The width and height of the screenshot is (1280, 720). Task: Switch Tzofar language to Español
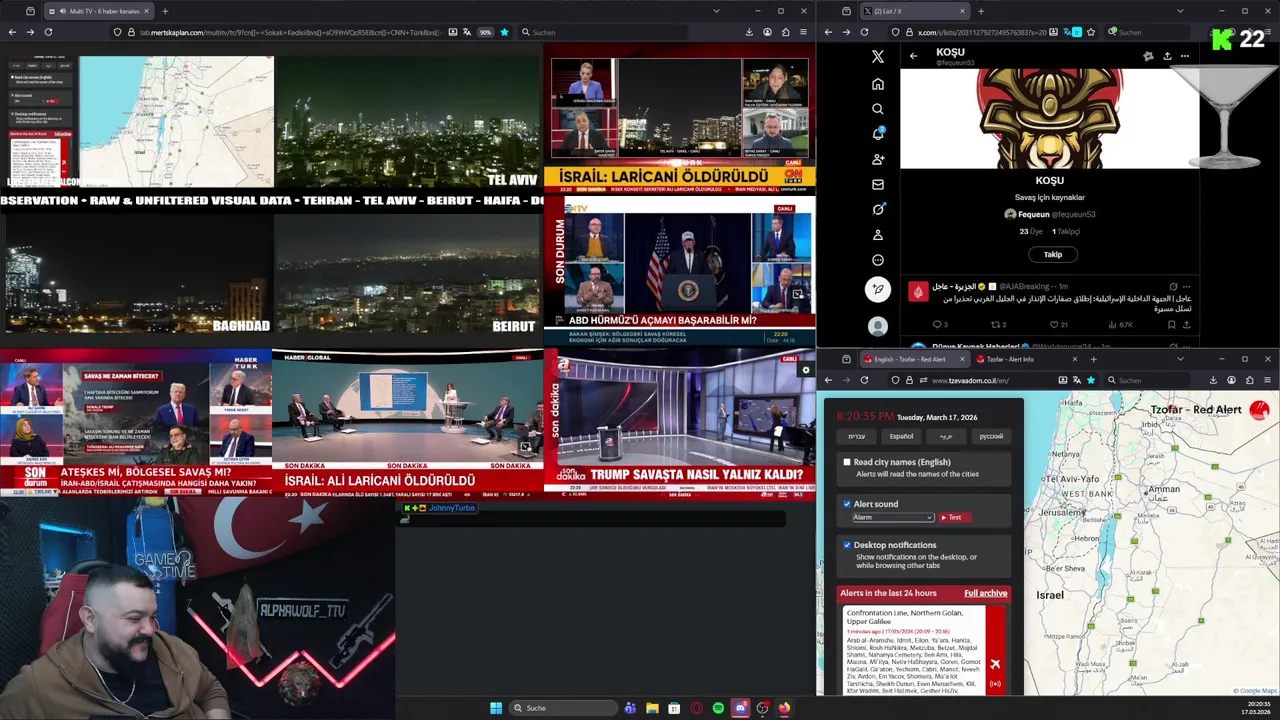(x=901, y=436)
